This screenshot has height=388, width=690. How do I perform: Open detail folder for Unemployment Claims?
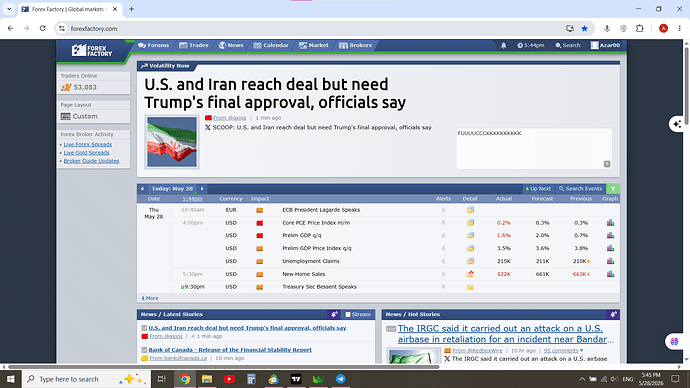pos(470,261)
